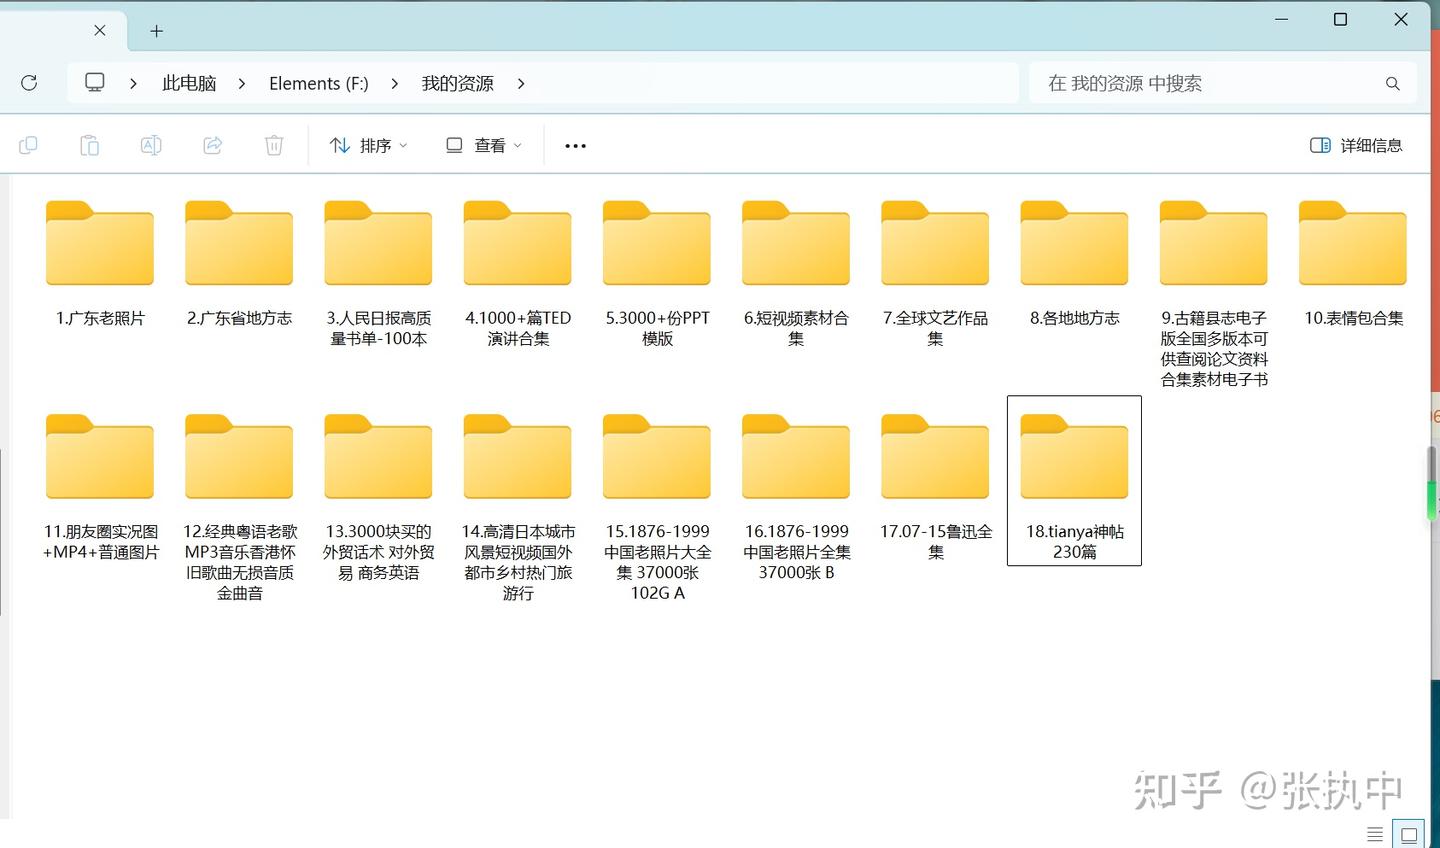Expand chevron after 此电脑

[x=242, y=84]
